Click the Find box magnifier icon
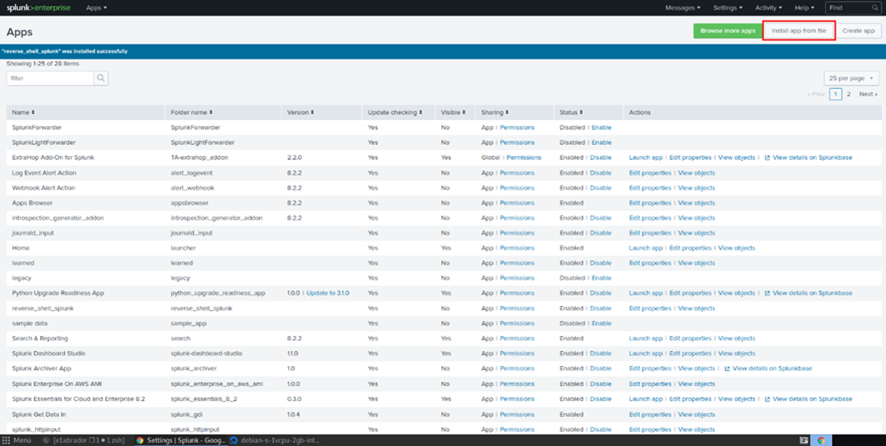This screenshot has width=886, height=446. pos(875,8)
